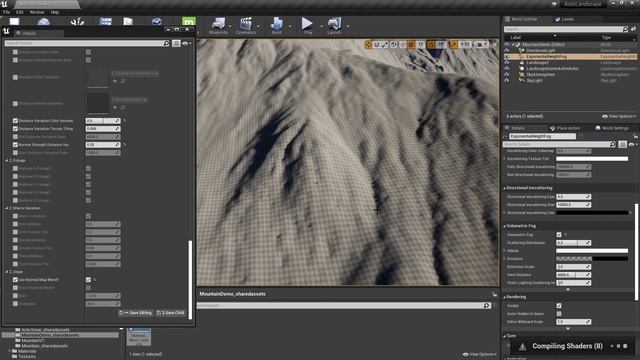Open the Edit menu

tap(20, 12)
